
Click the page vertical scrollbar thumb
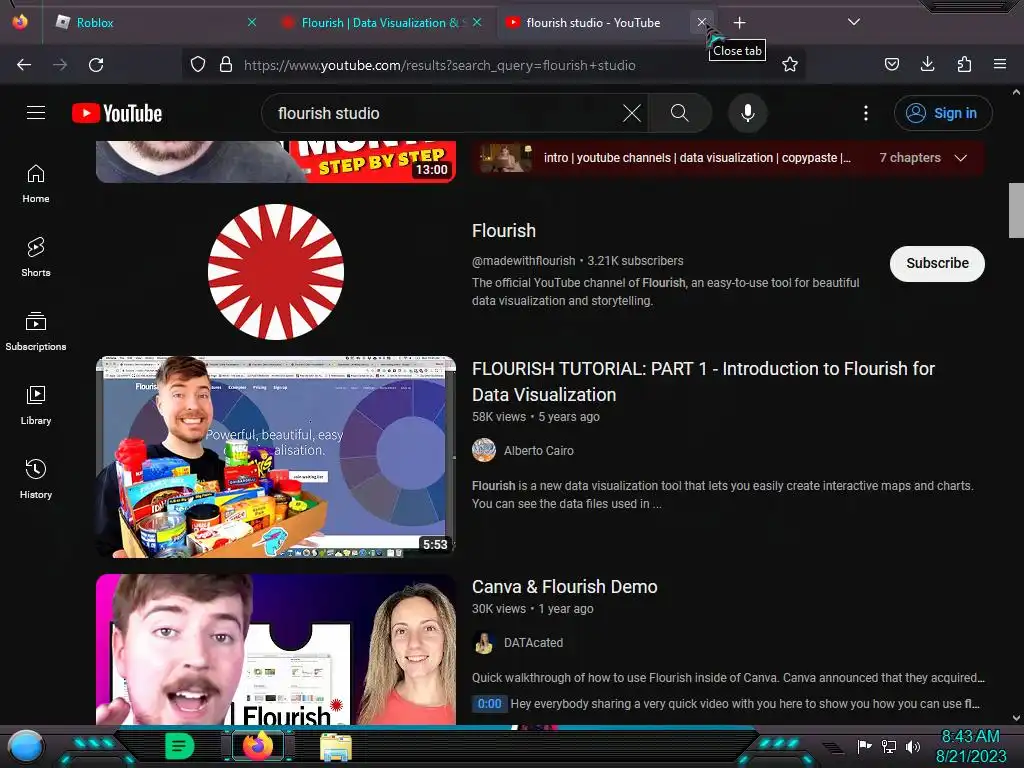point(1016,210)
